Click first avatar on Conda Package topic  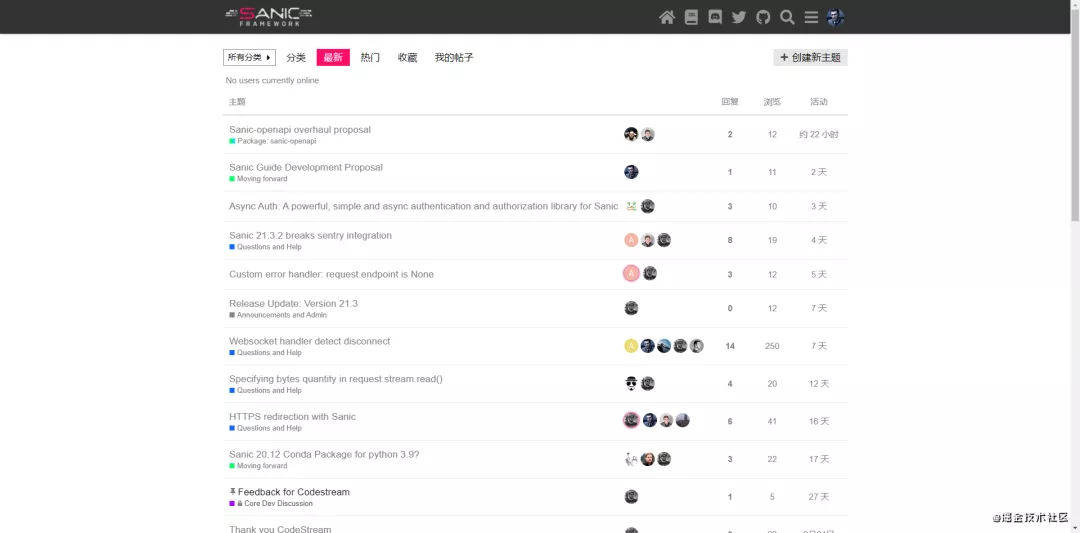(631, 459)
